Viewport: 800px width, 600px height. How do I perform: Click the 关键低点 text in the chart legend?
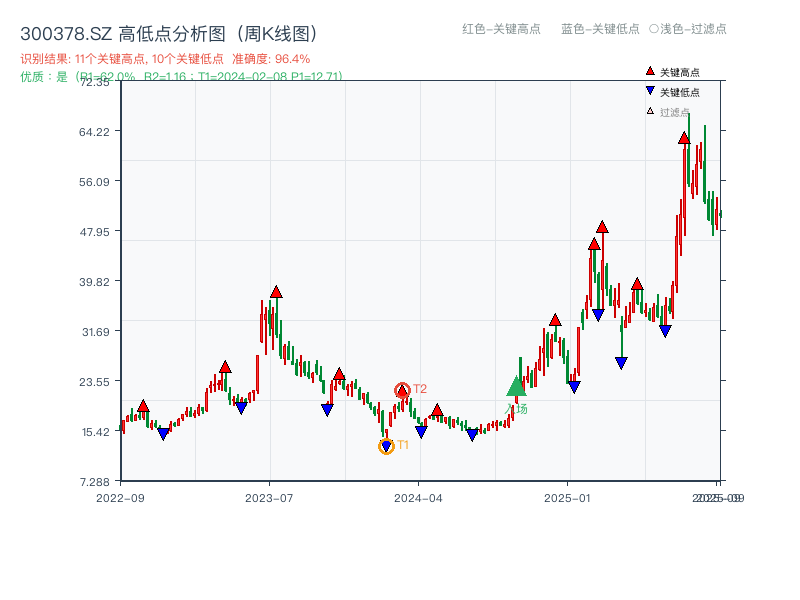coord(680,92)
